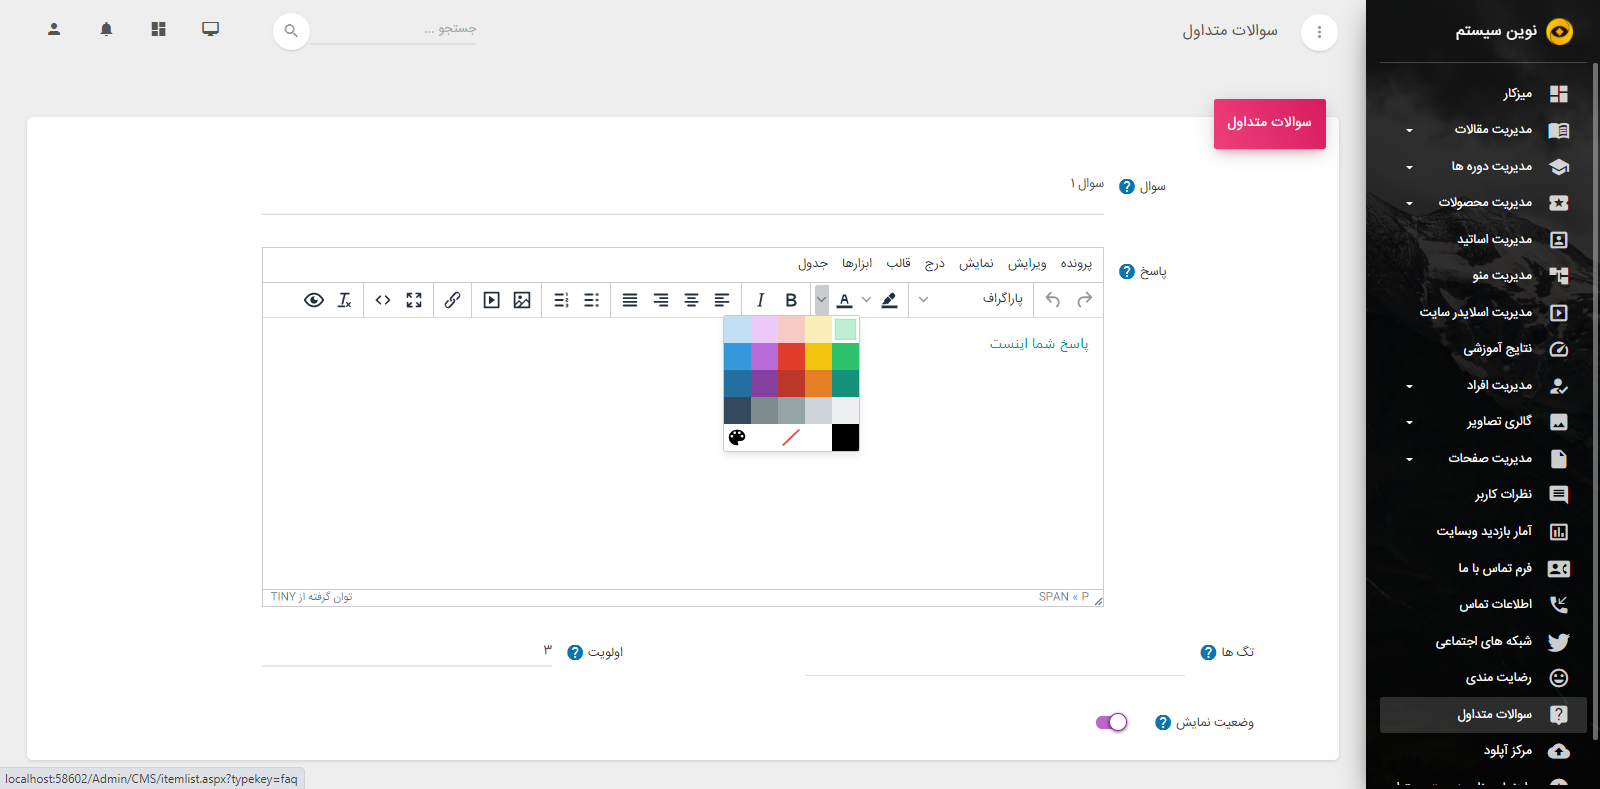Open اطلاعات تماس in sidebar
The width and height of the screenshot is (1600, 789).
pyautogui.click(x=1483, y=605)
